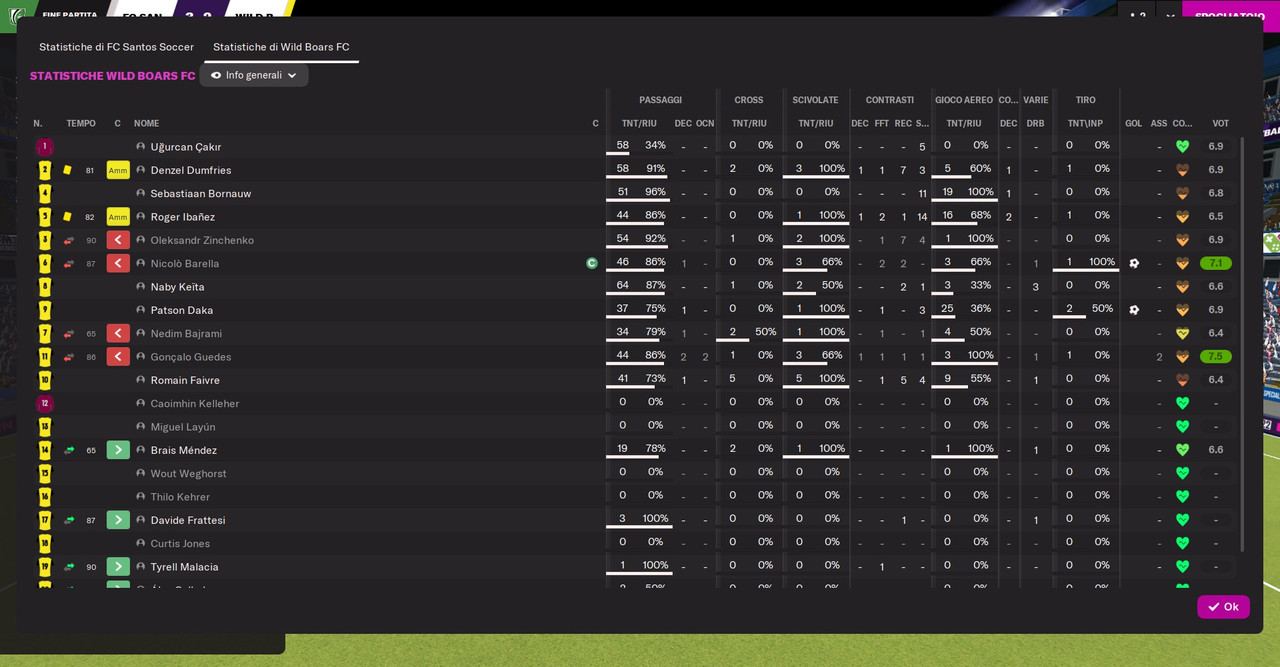Screen dimensions: 1280x667
Task: Click Nicolò Barella's 7.1 rating badge
Action: [1216, 263]
